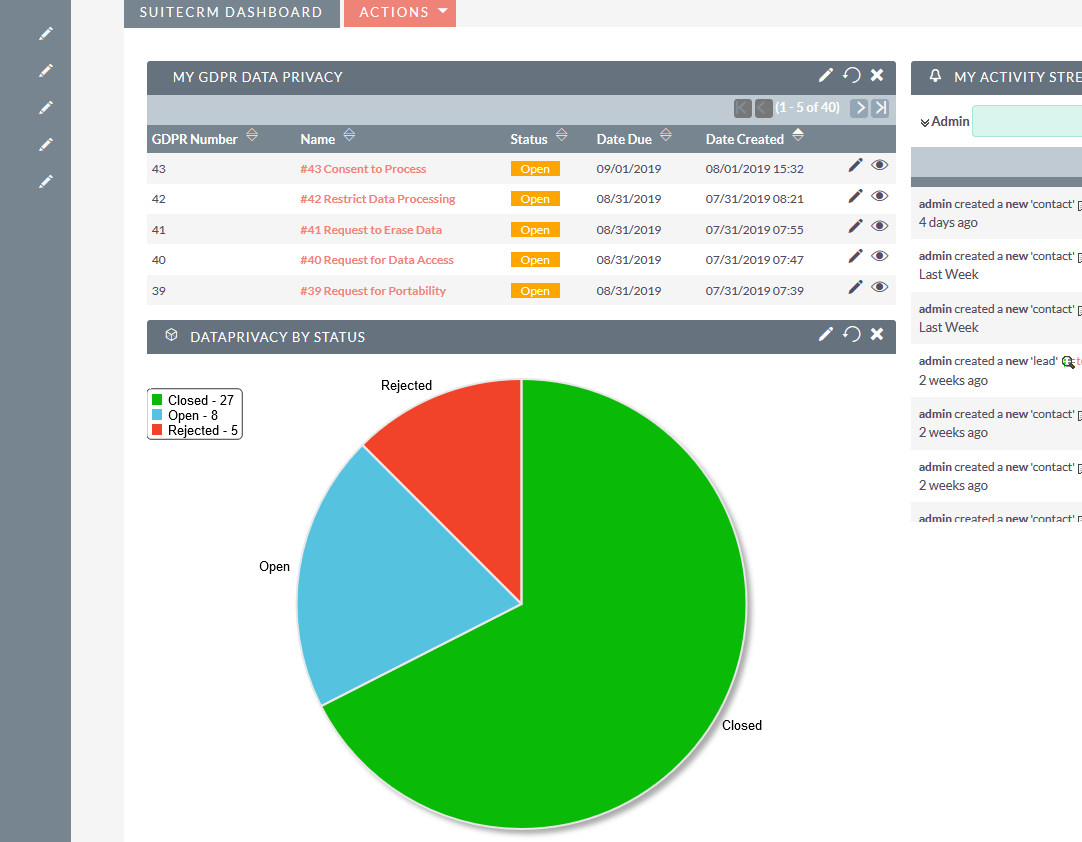1082x842 pixels.
Task: Click the red Rejected legend swatch
Action: [157, 430]
